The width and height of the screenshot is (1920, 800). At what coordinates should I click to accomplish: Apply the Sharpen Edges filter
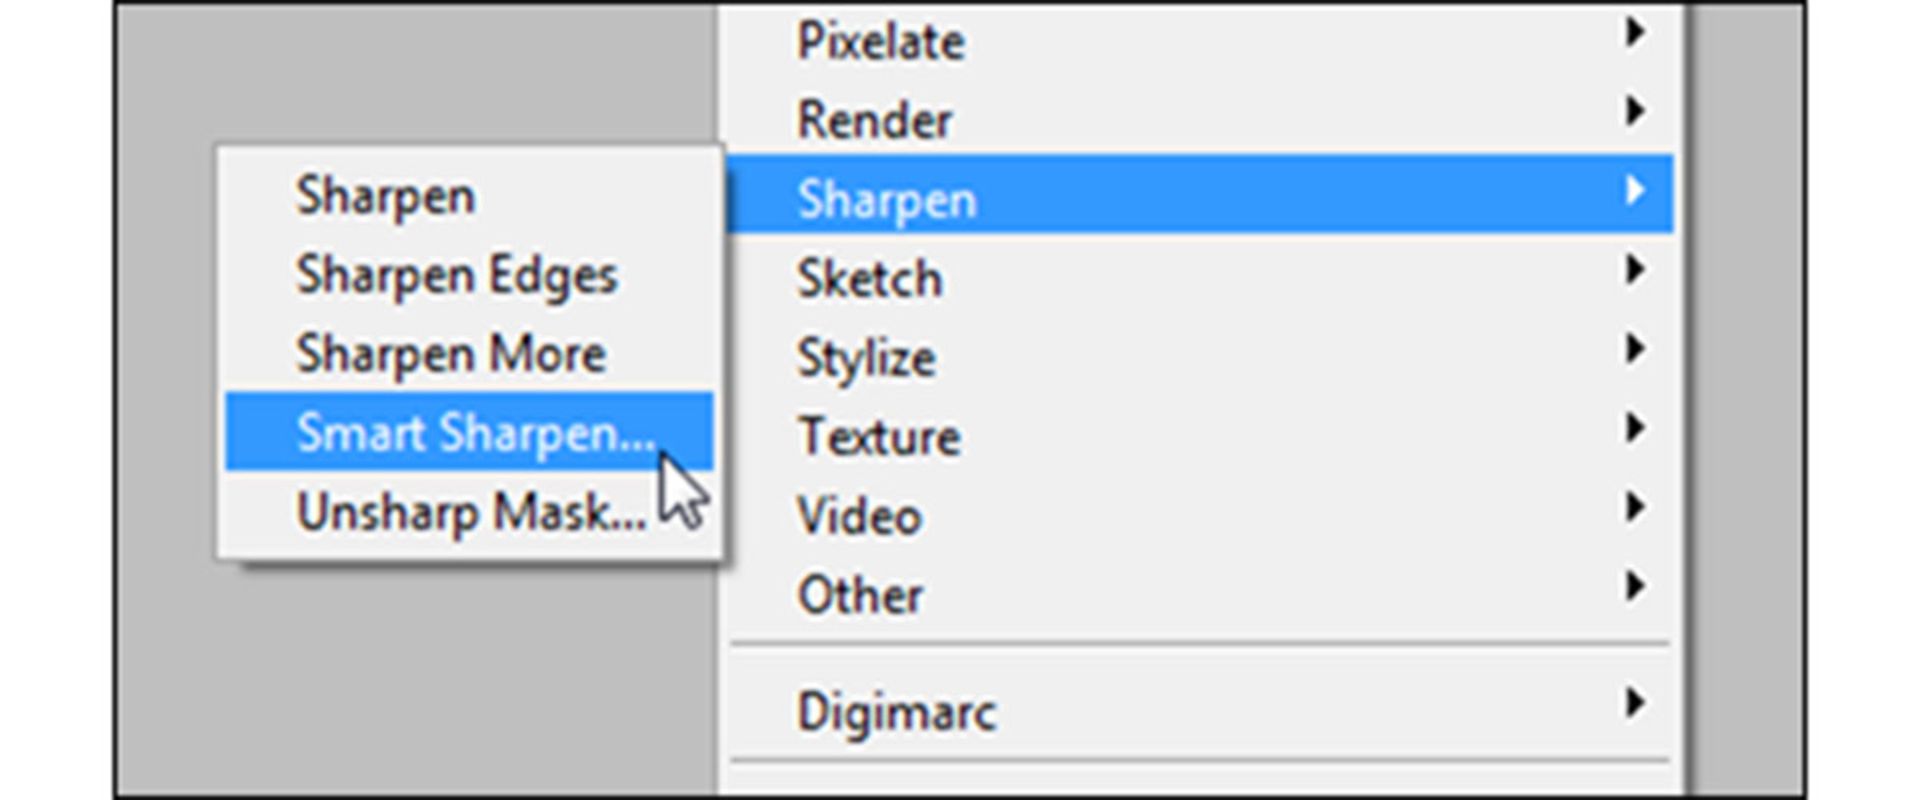(469, 274)
